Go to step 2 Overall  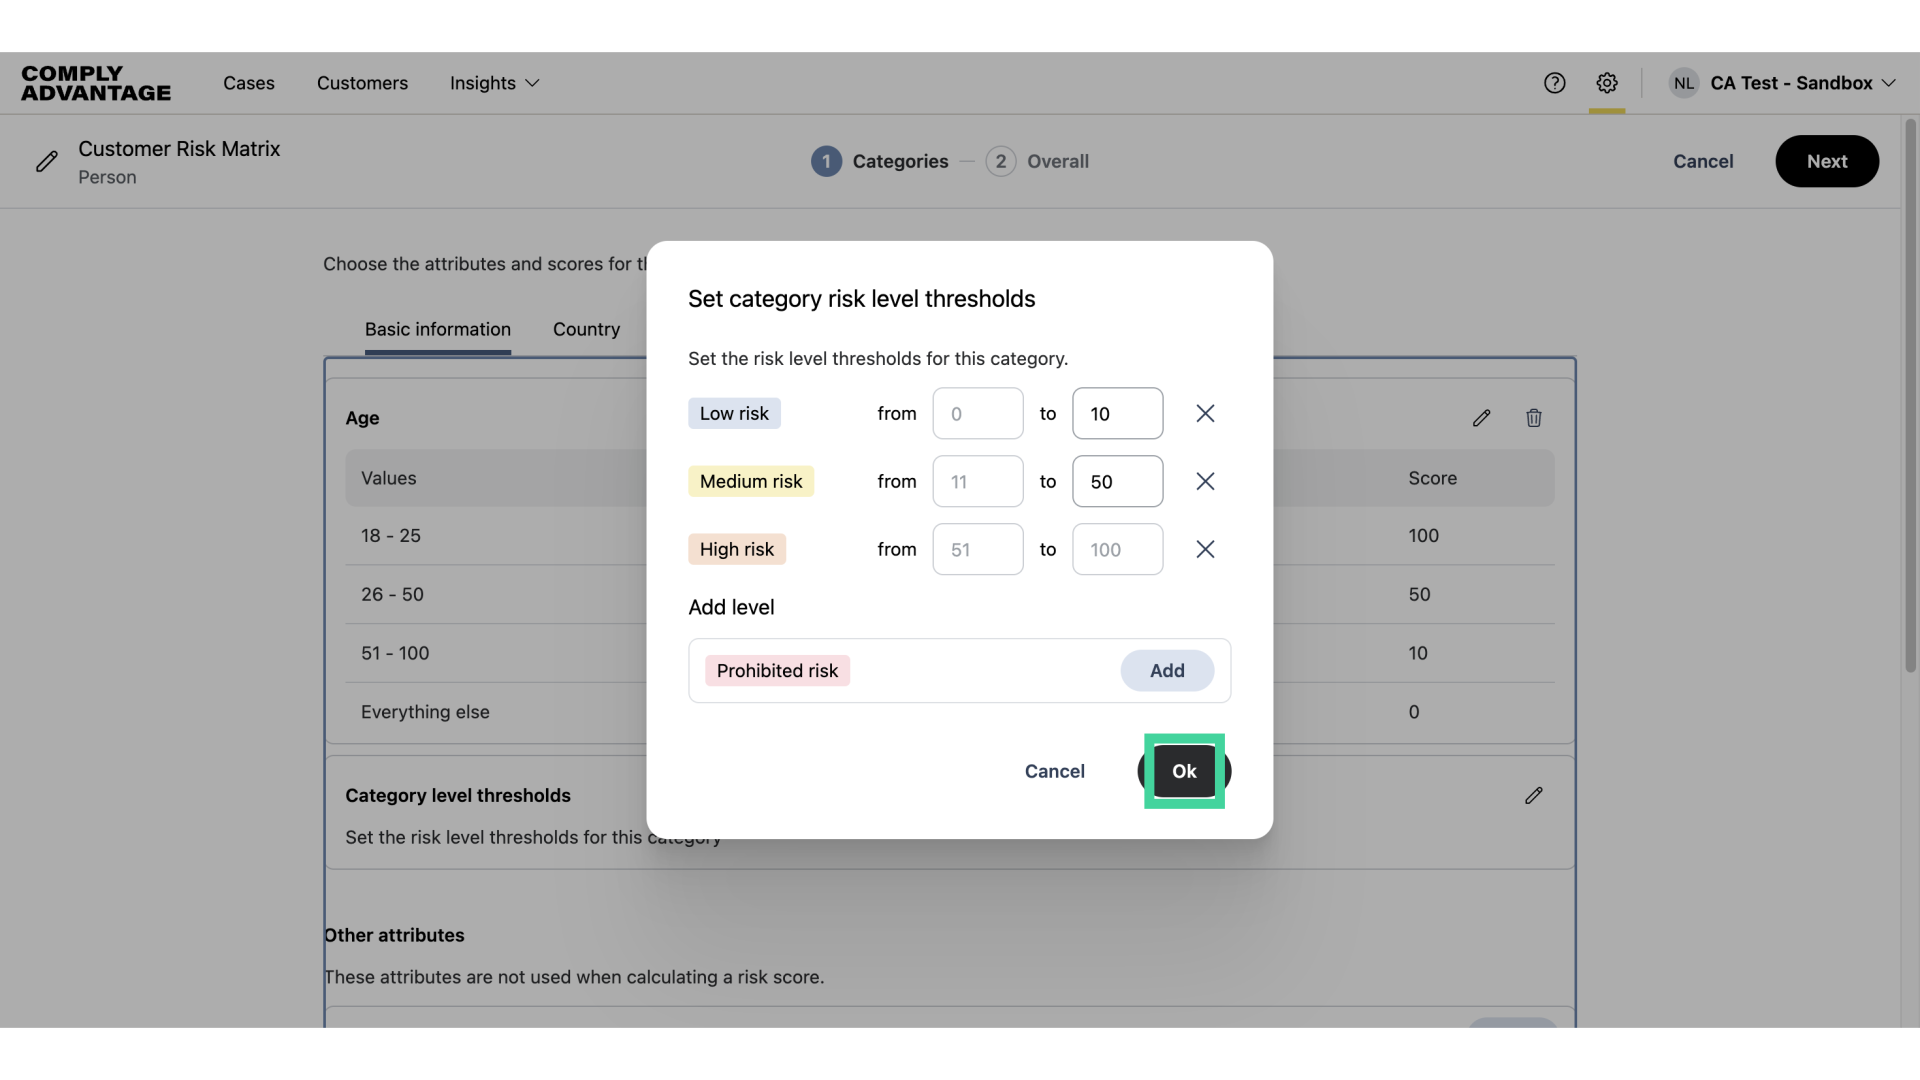(1037, 162)
